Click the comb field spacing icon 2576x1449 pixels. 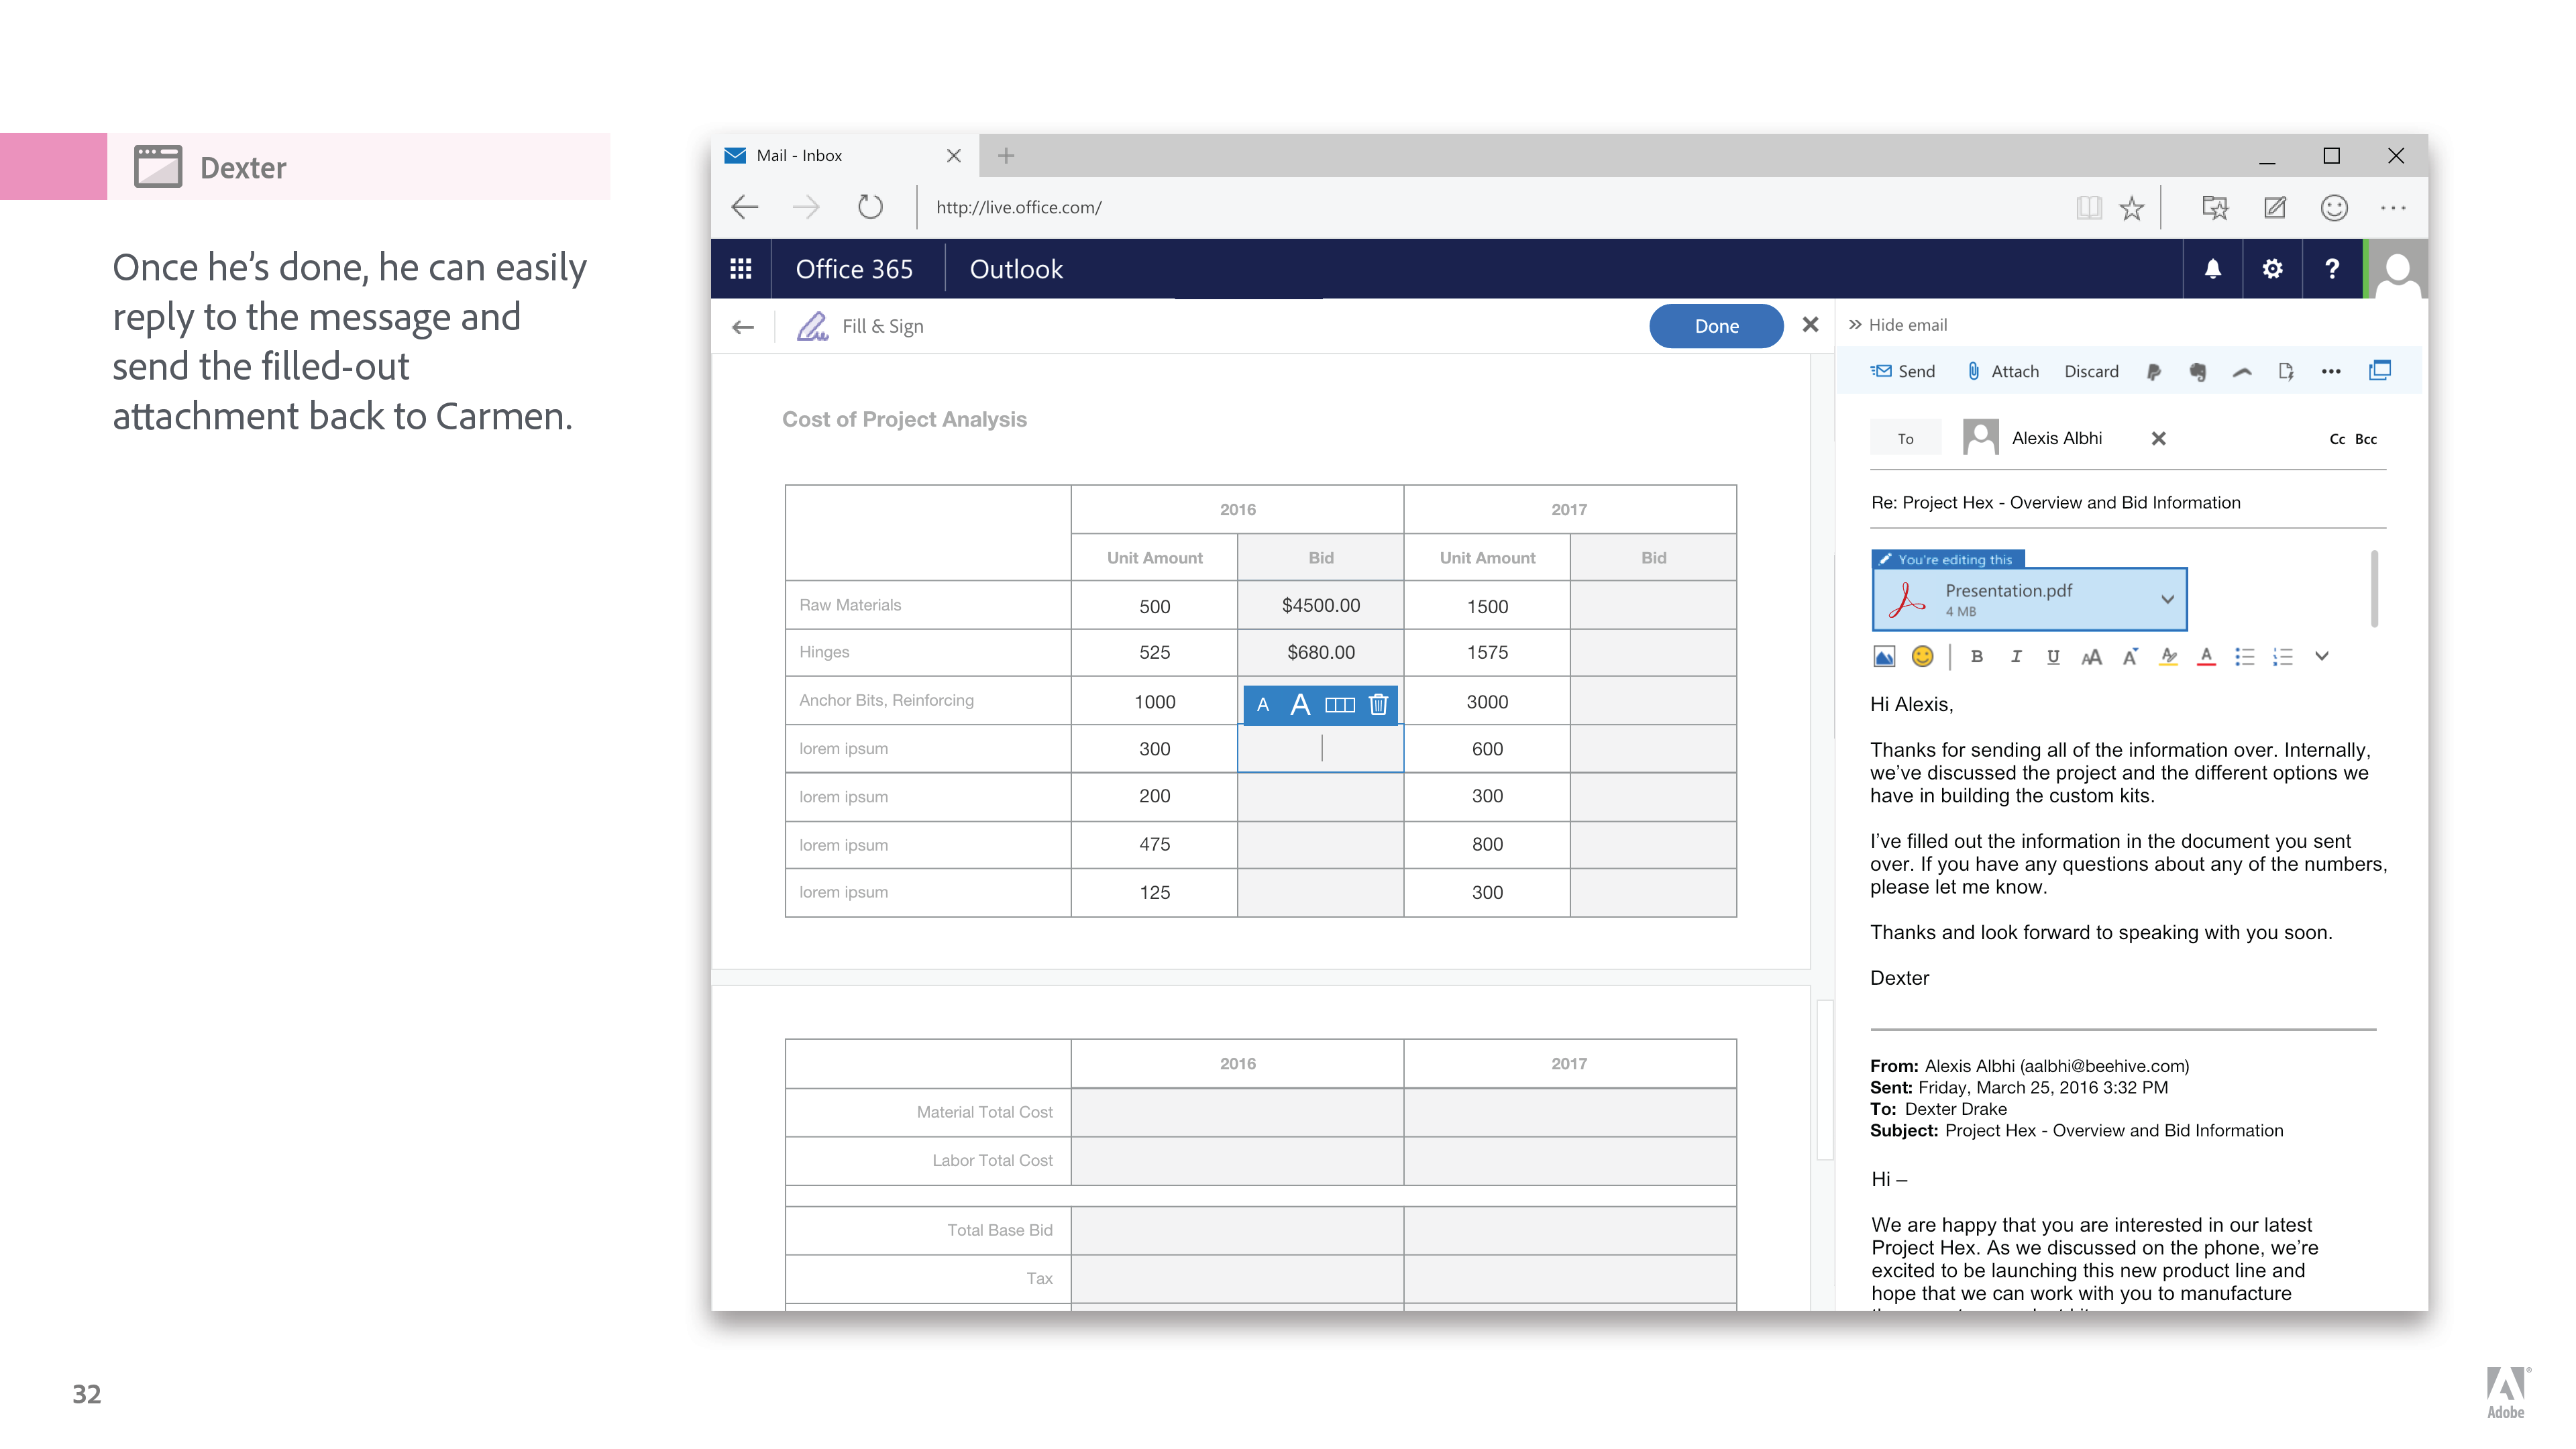pyautogui.click(x=1340, y=705)
